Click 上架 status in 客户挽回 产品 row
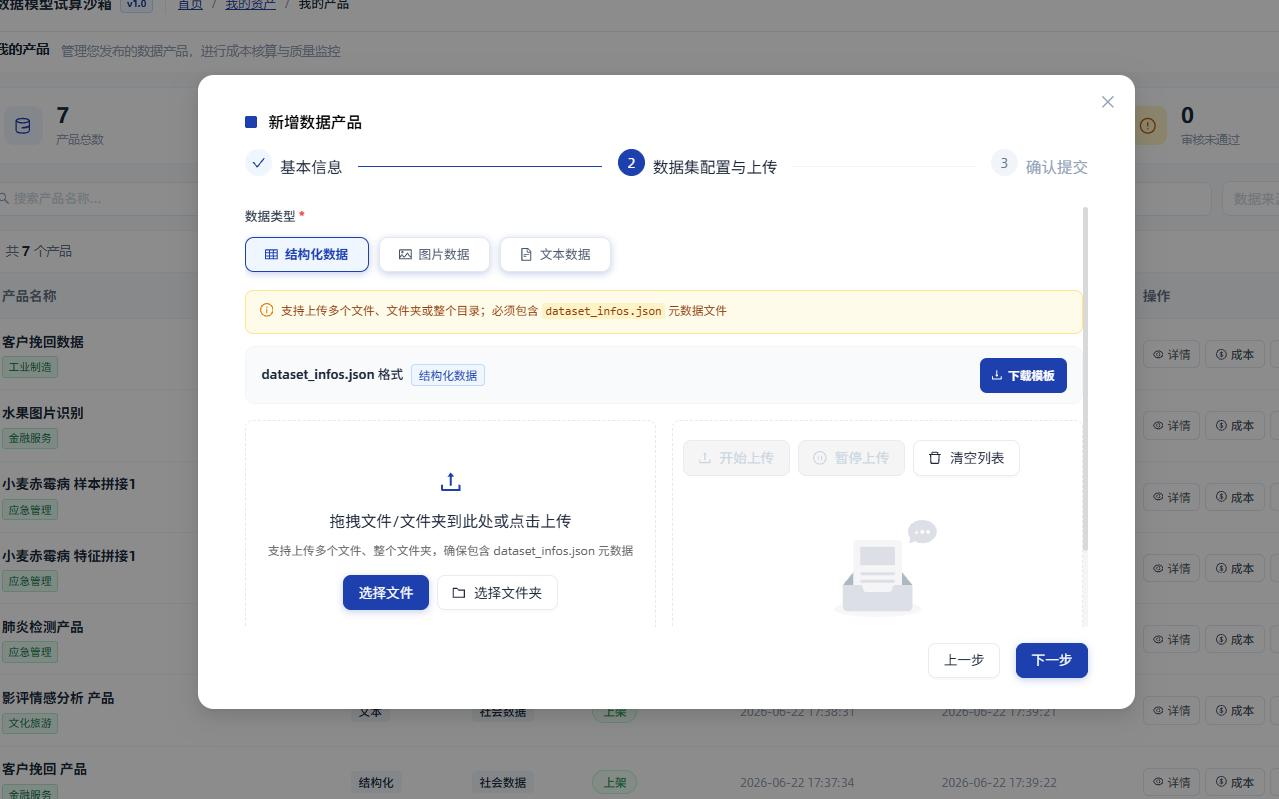This screenshot has height=799, width=1279. pyautogui.click(x=615, y=782)
